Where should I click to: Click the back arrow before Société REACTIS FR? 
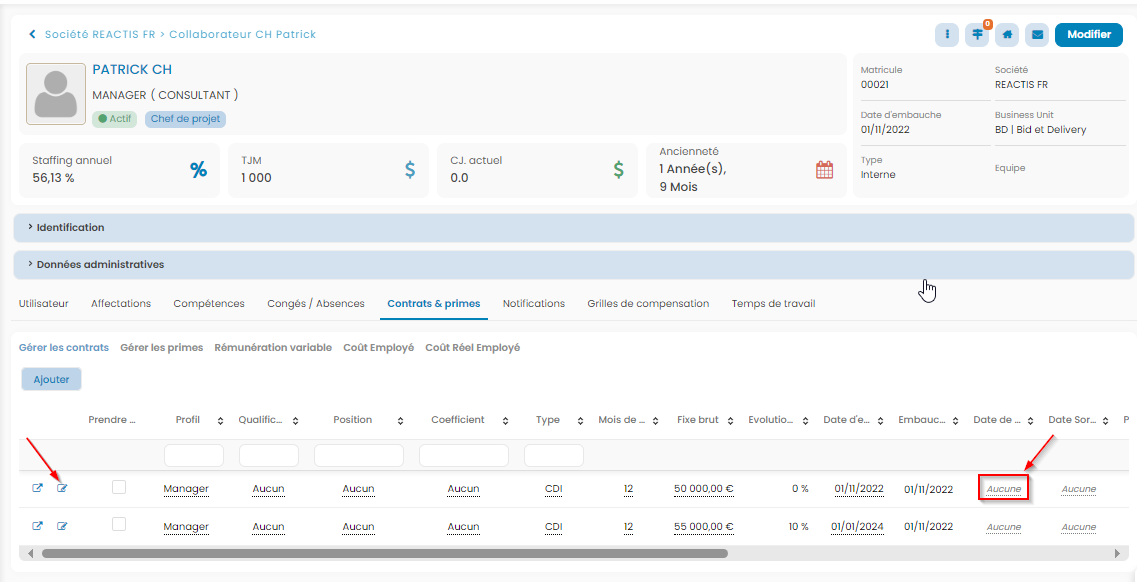(x=32, y=35)
